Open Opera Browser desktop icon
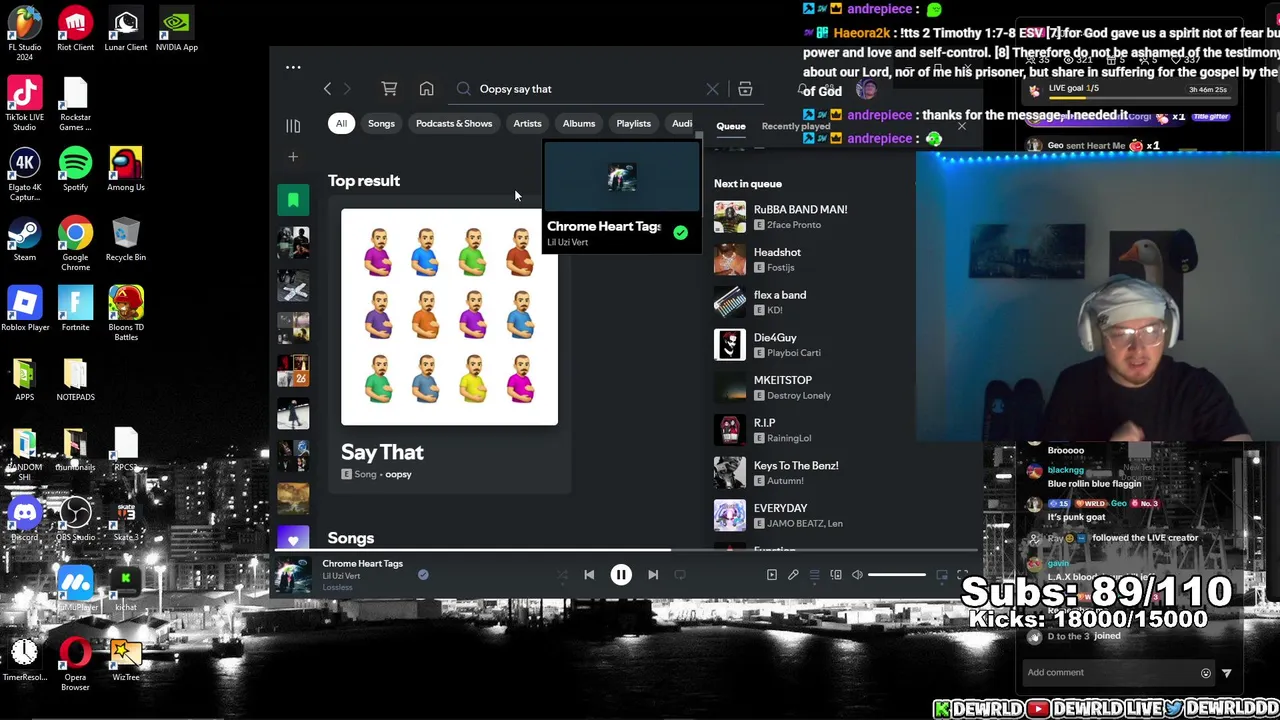Image resolution: width=1280 pixels, height=720 pixels. point(75,664)
